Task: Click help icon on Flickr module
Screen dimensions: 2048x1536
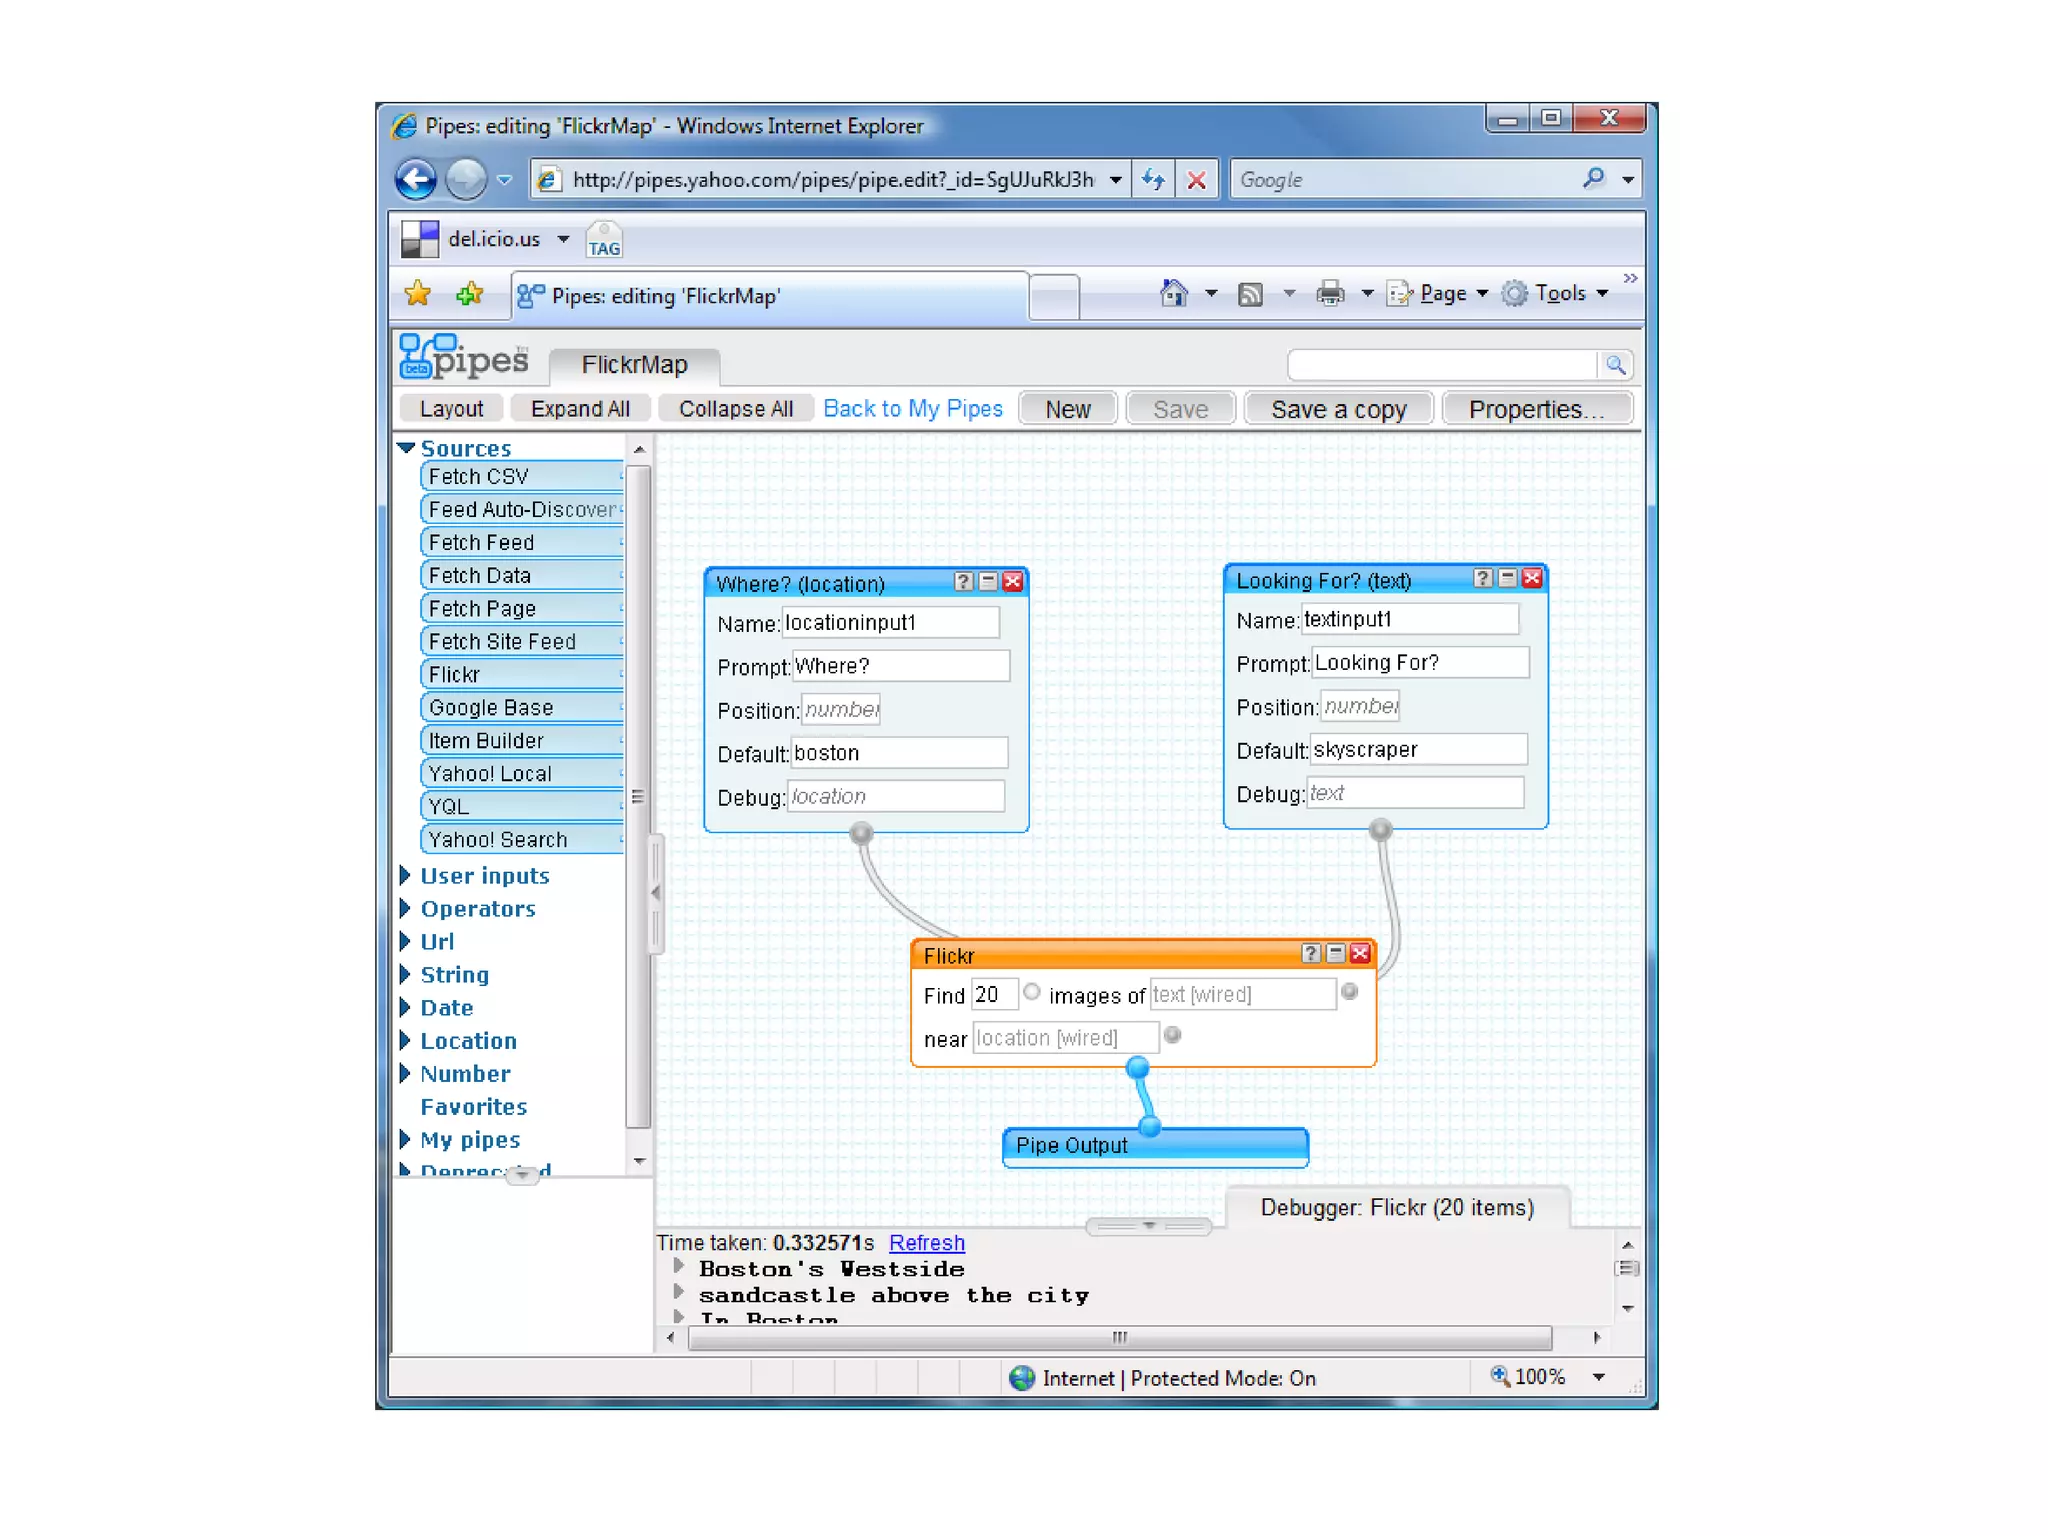Action: [1310, 953]
